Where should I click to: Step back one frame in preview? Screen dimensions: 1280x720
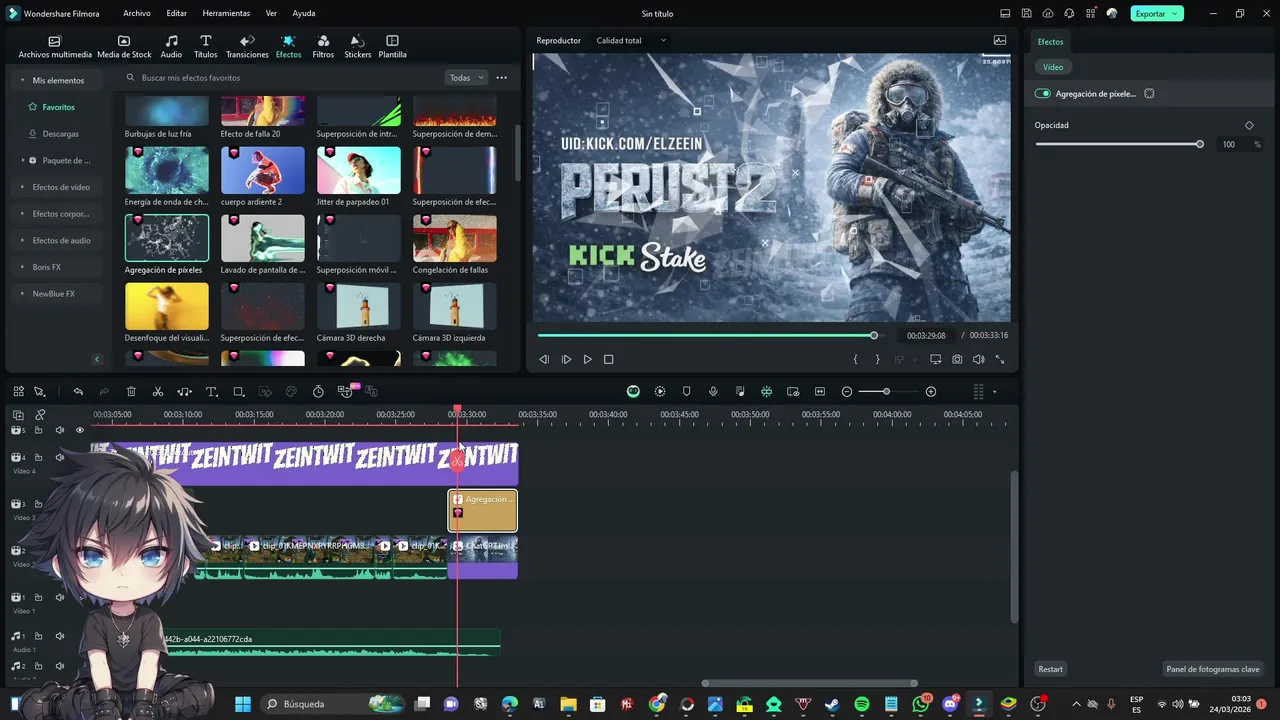(544, 359)
